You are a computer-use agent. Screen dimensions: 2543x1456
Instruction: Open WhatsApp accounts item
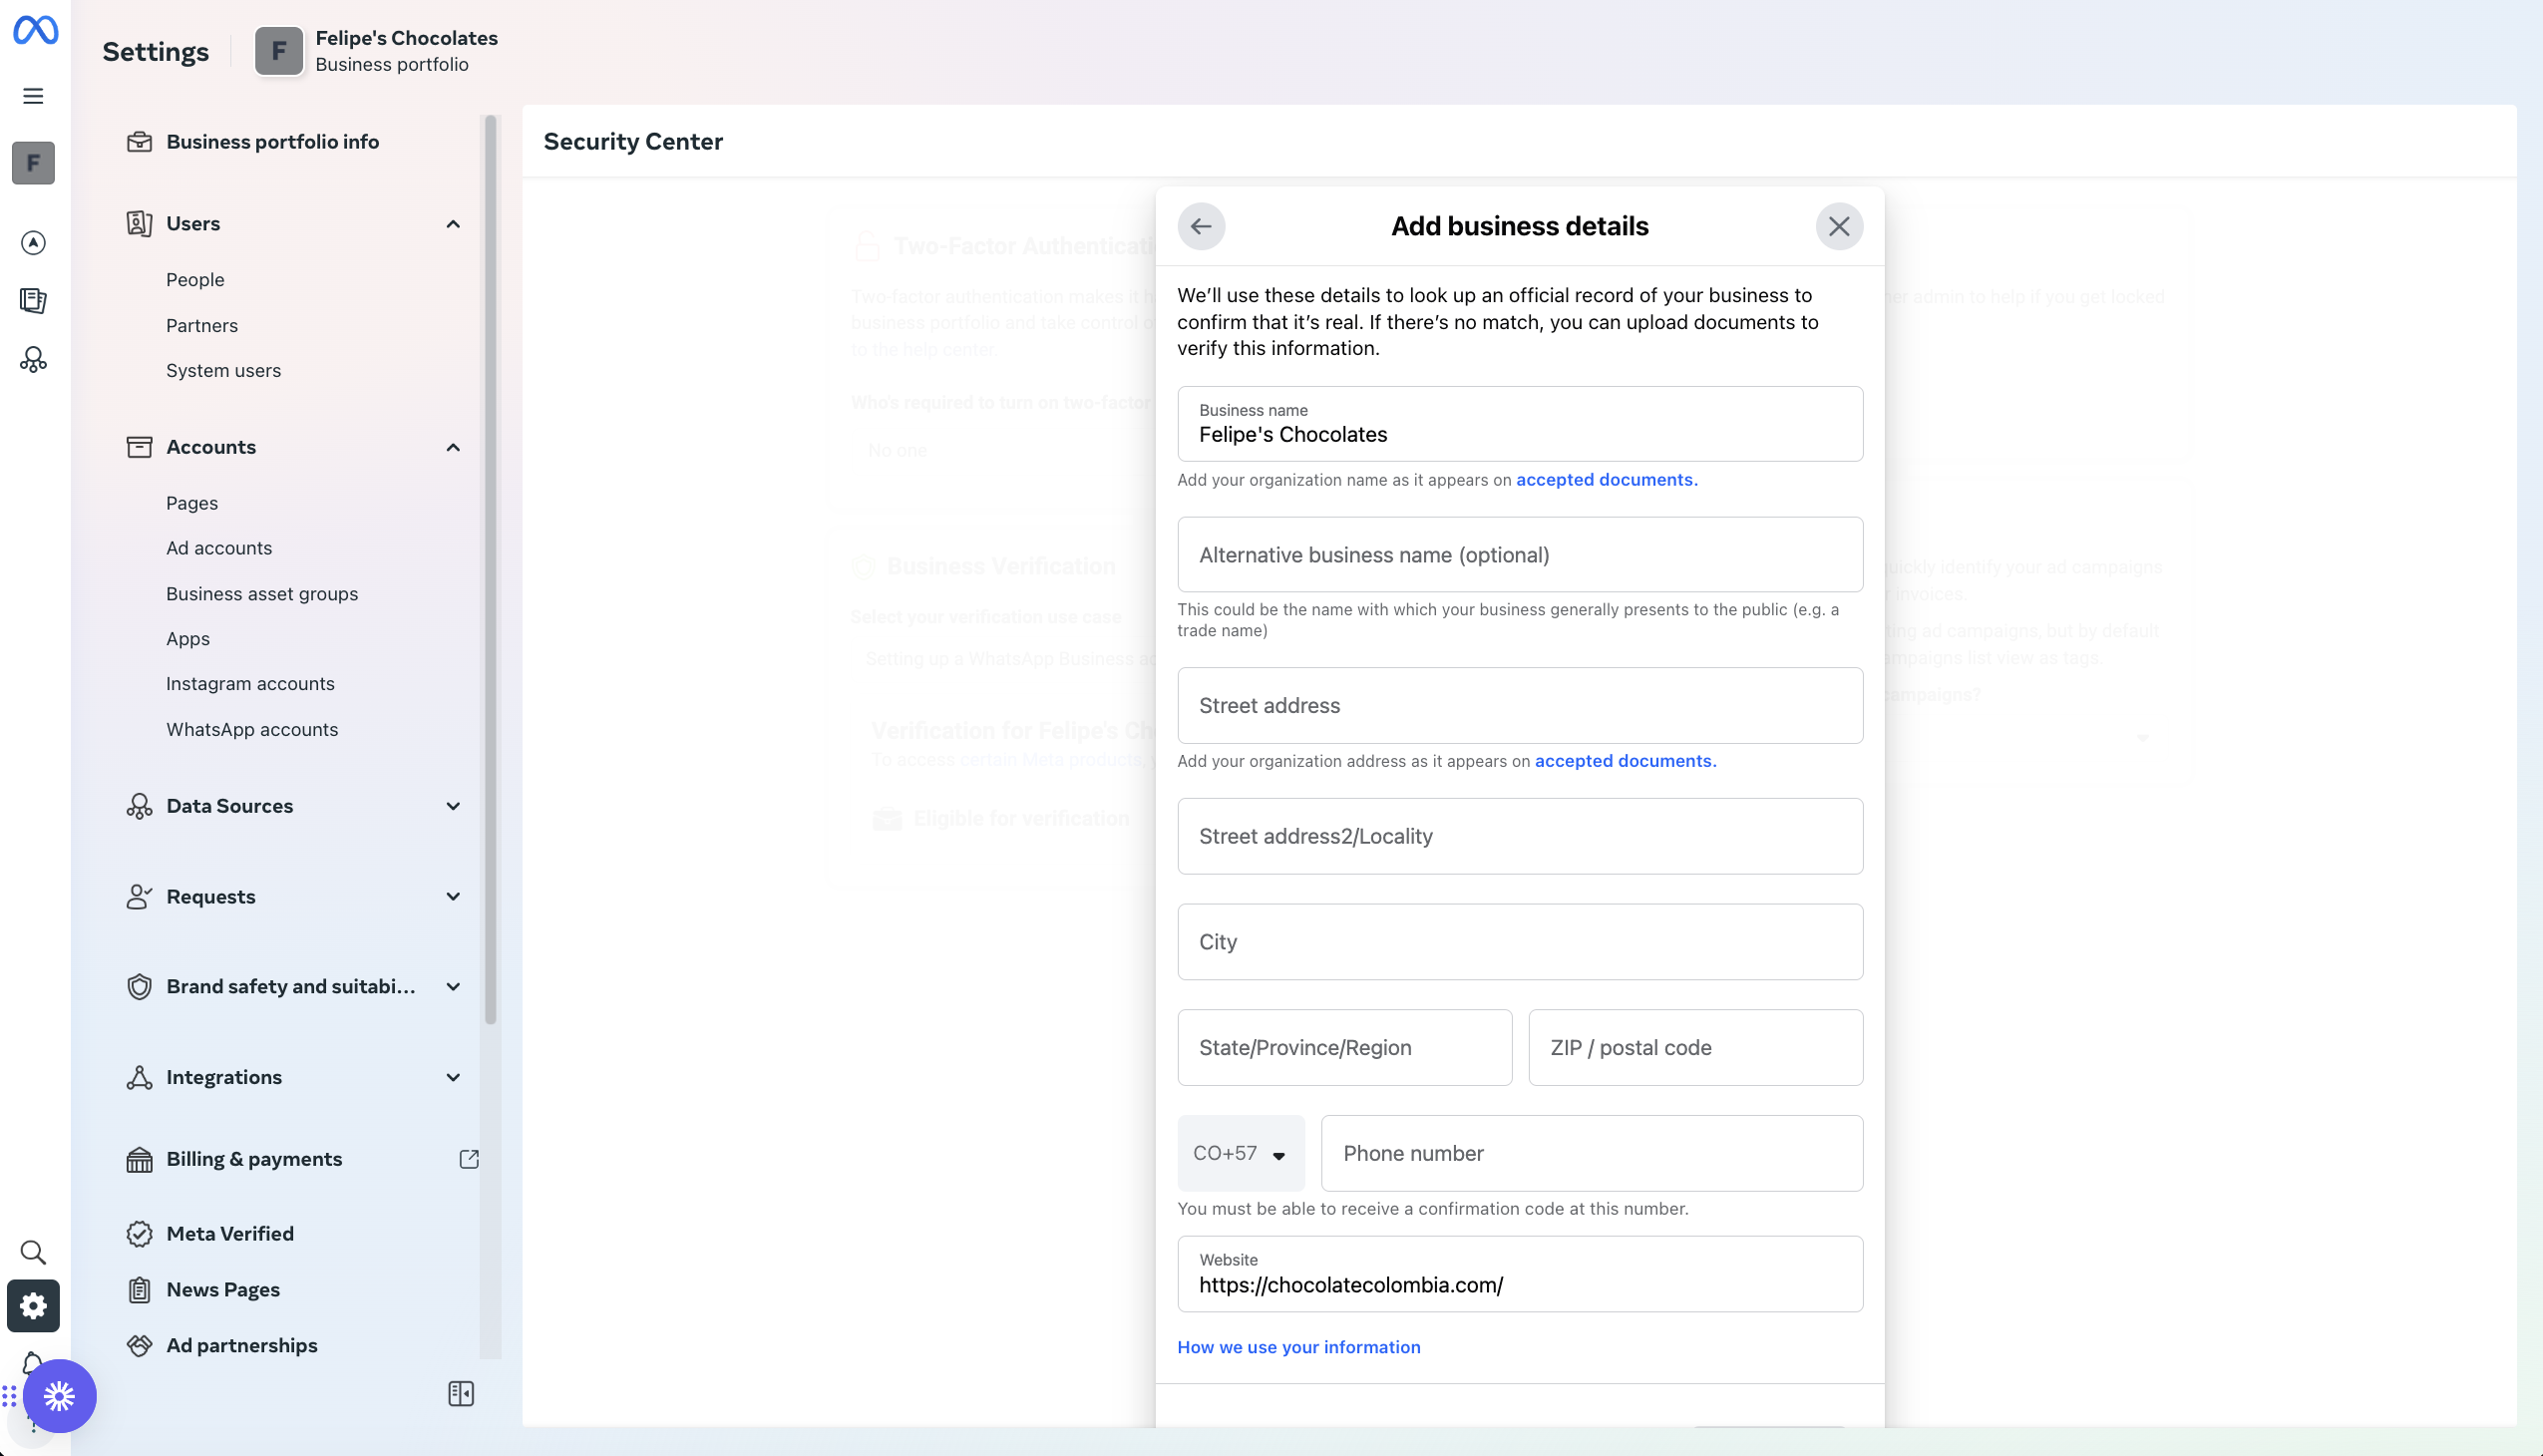pos(252,730)
